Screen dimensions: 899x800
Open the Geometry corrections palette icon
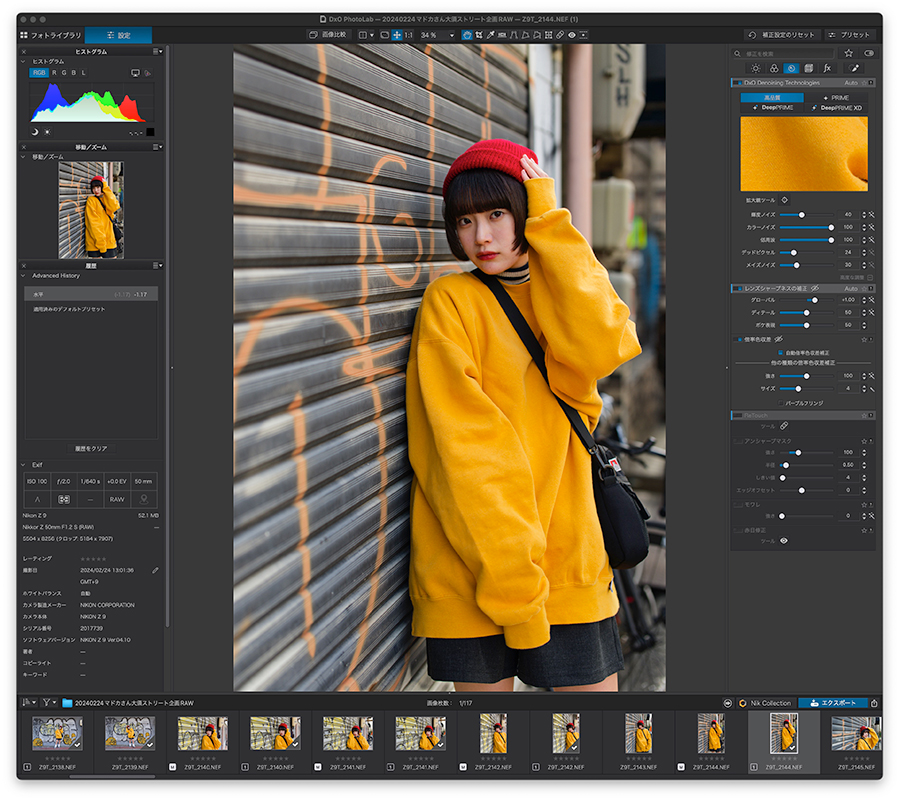809,68
